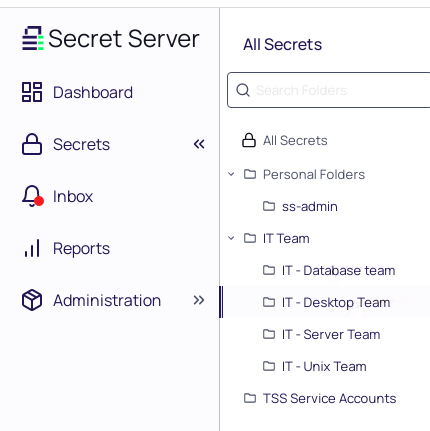Screen dimensions: 430x431
Task: Click the Administration cube icon
Action: coord(32,300)
